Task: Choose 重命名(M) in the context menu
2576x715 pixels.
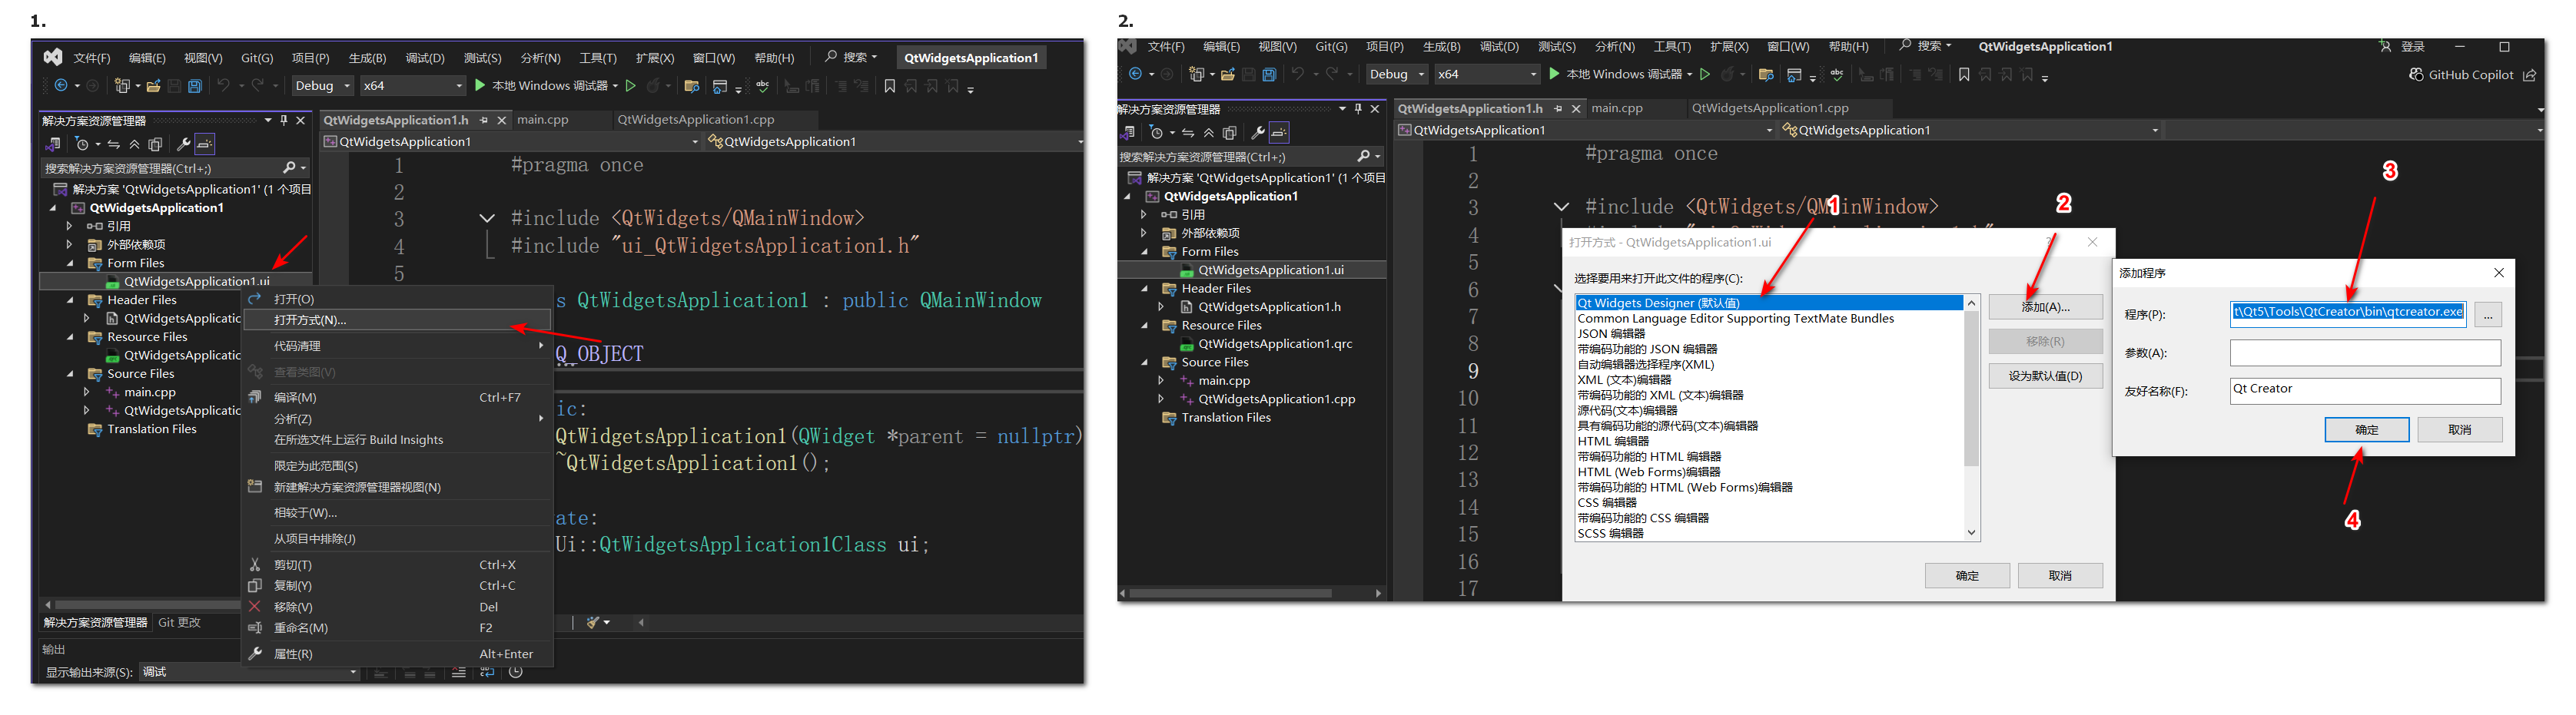Action: 397,628
